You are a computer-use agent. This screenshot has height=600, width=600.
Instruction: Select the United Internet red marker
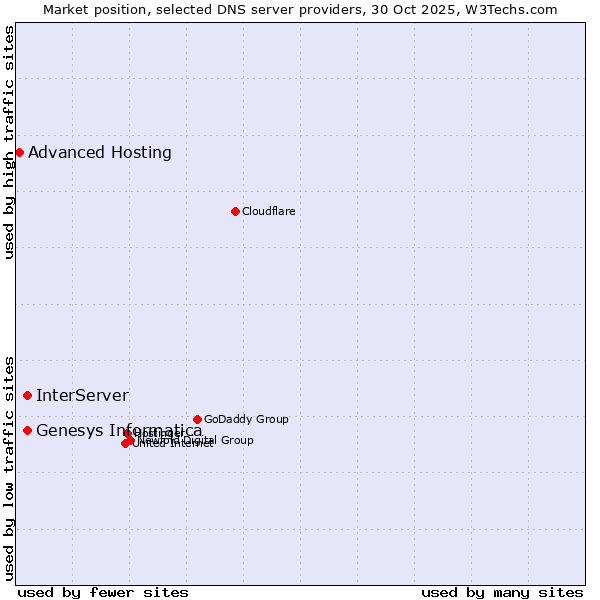tap(125, 443)
